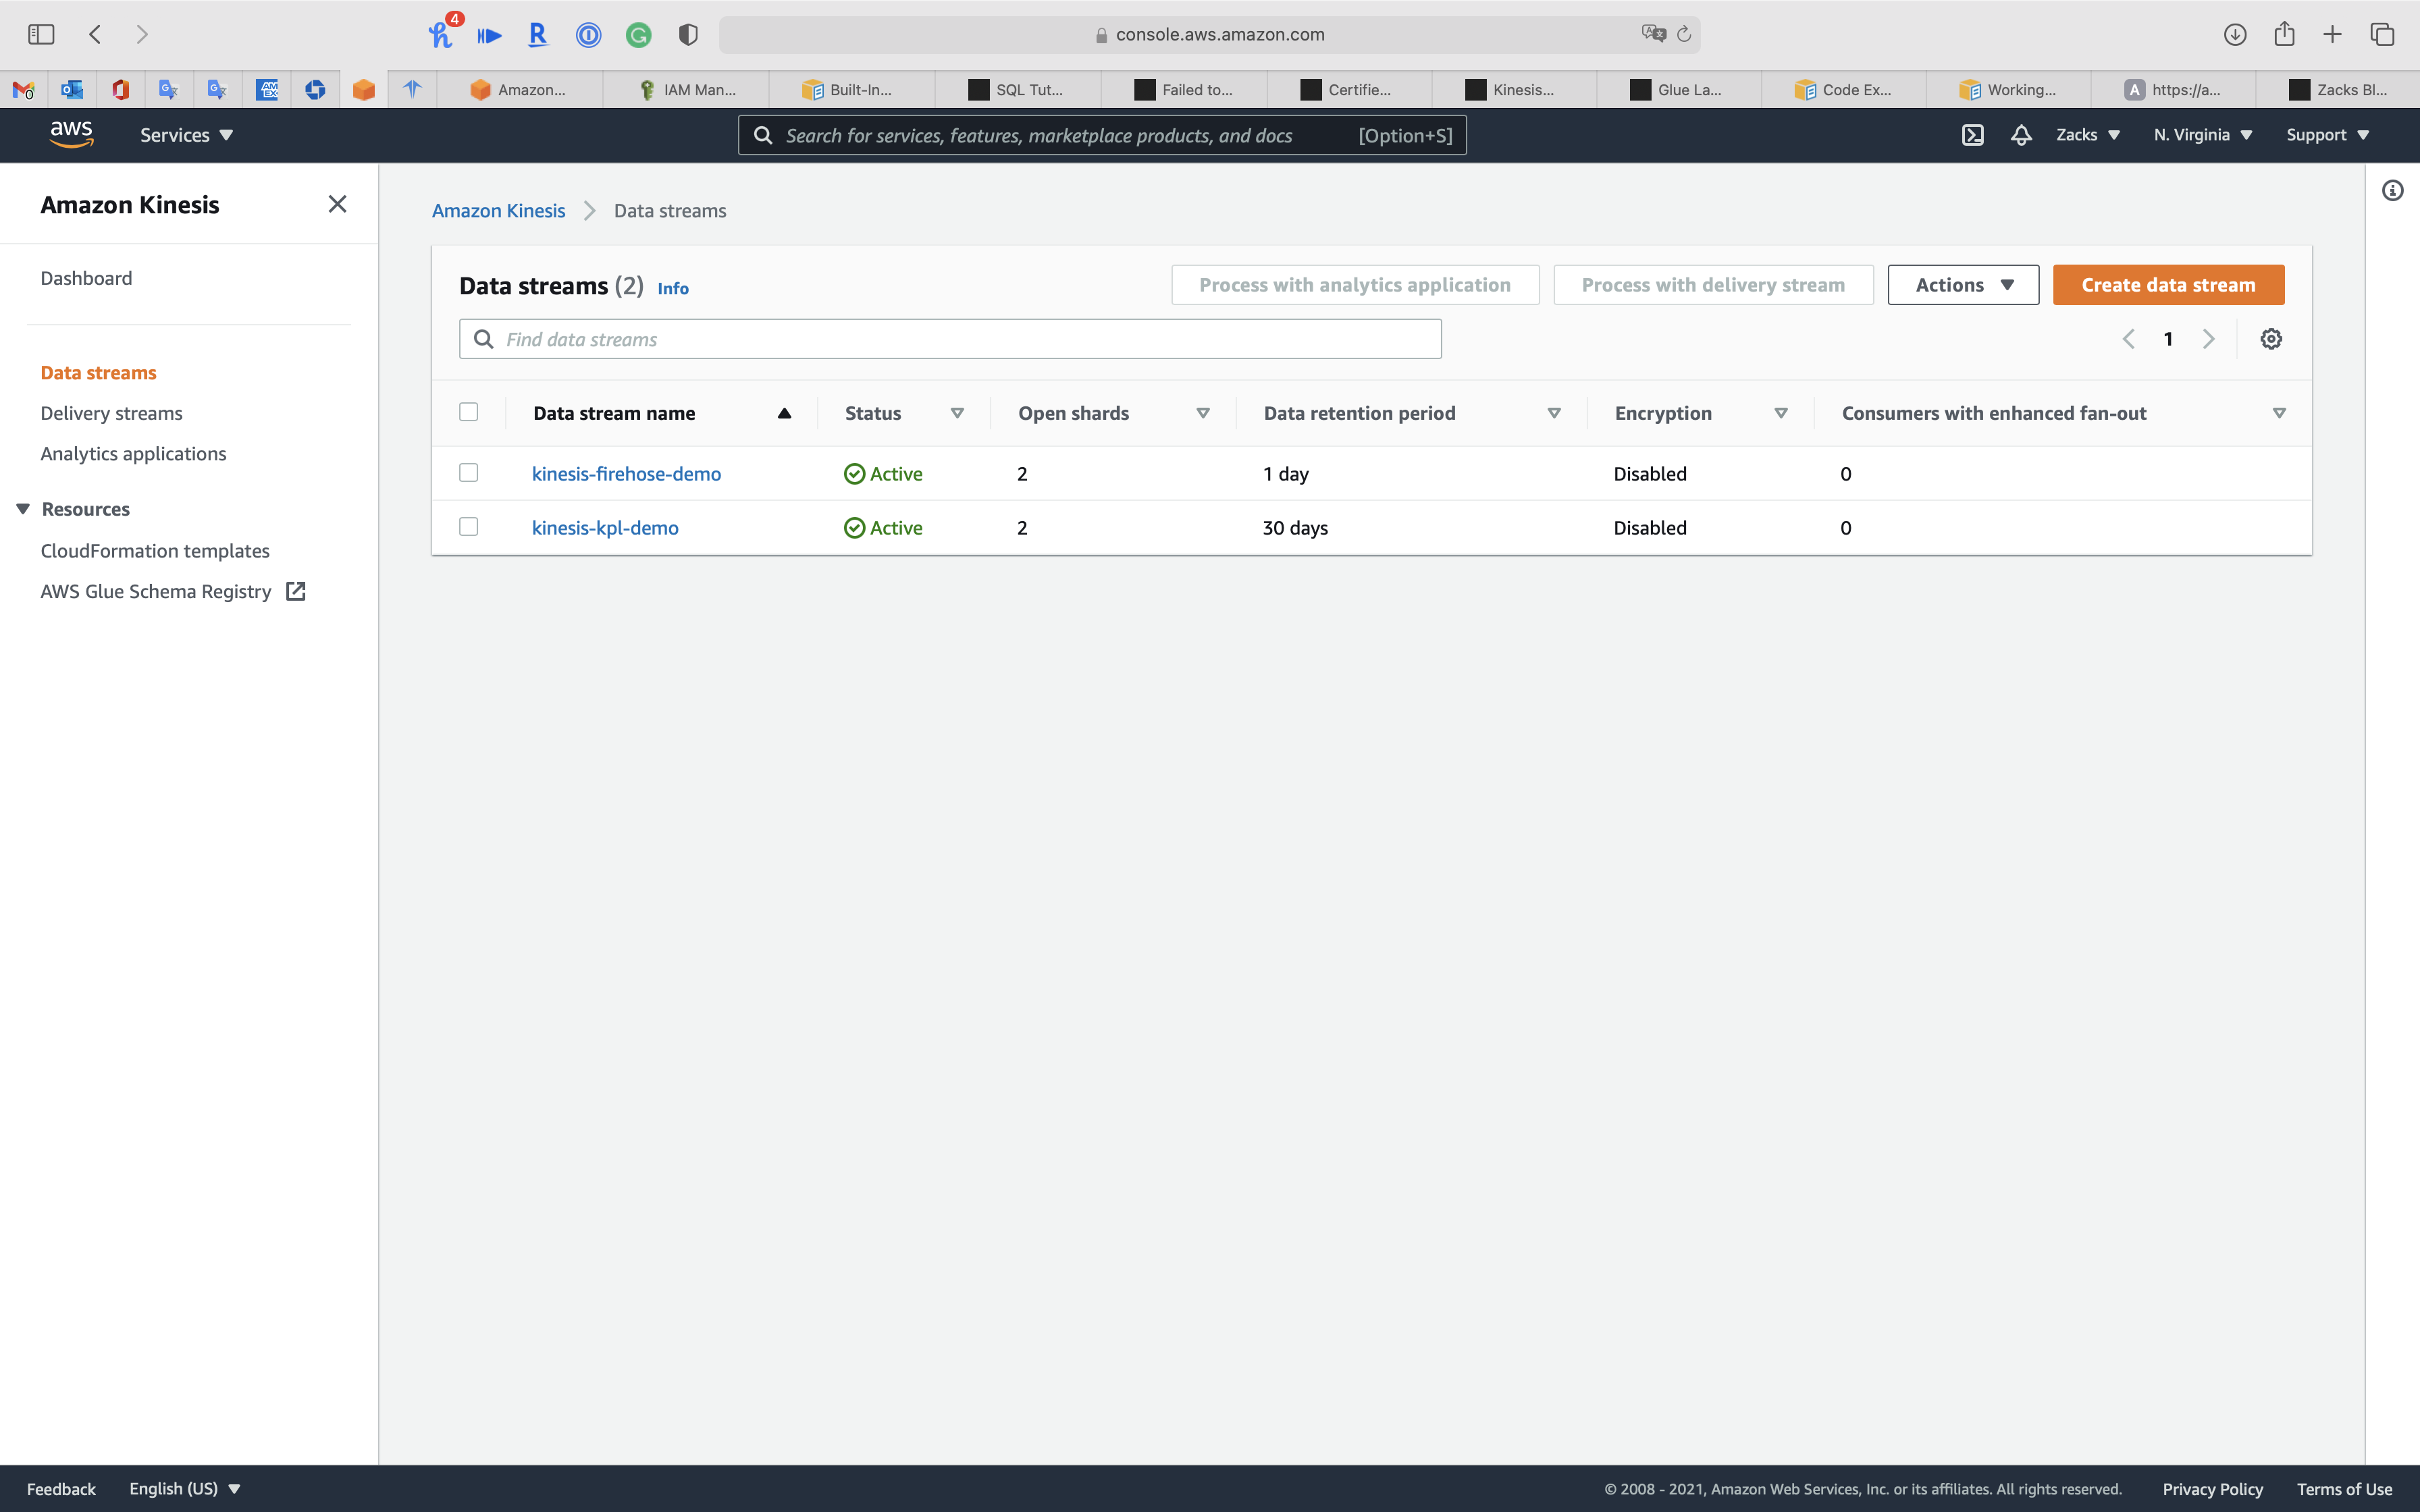Close the Amazon Kinesis sidebar
This screenshot has width=2420, height=1512.
tap(337, 204)
